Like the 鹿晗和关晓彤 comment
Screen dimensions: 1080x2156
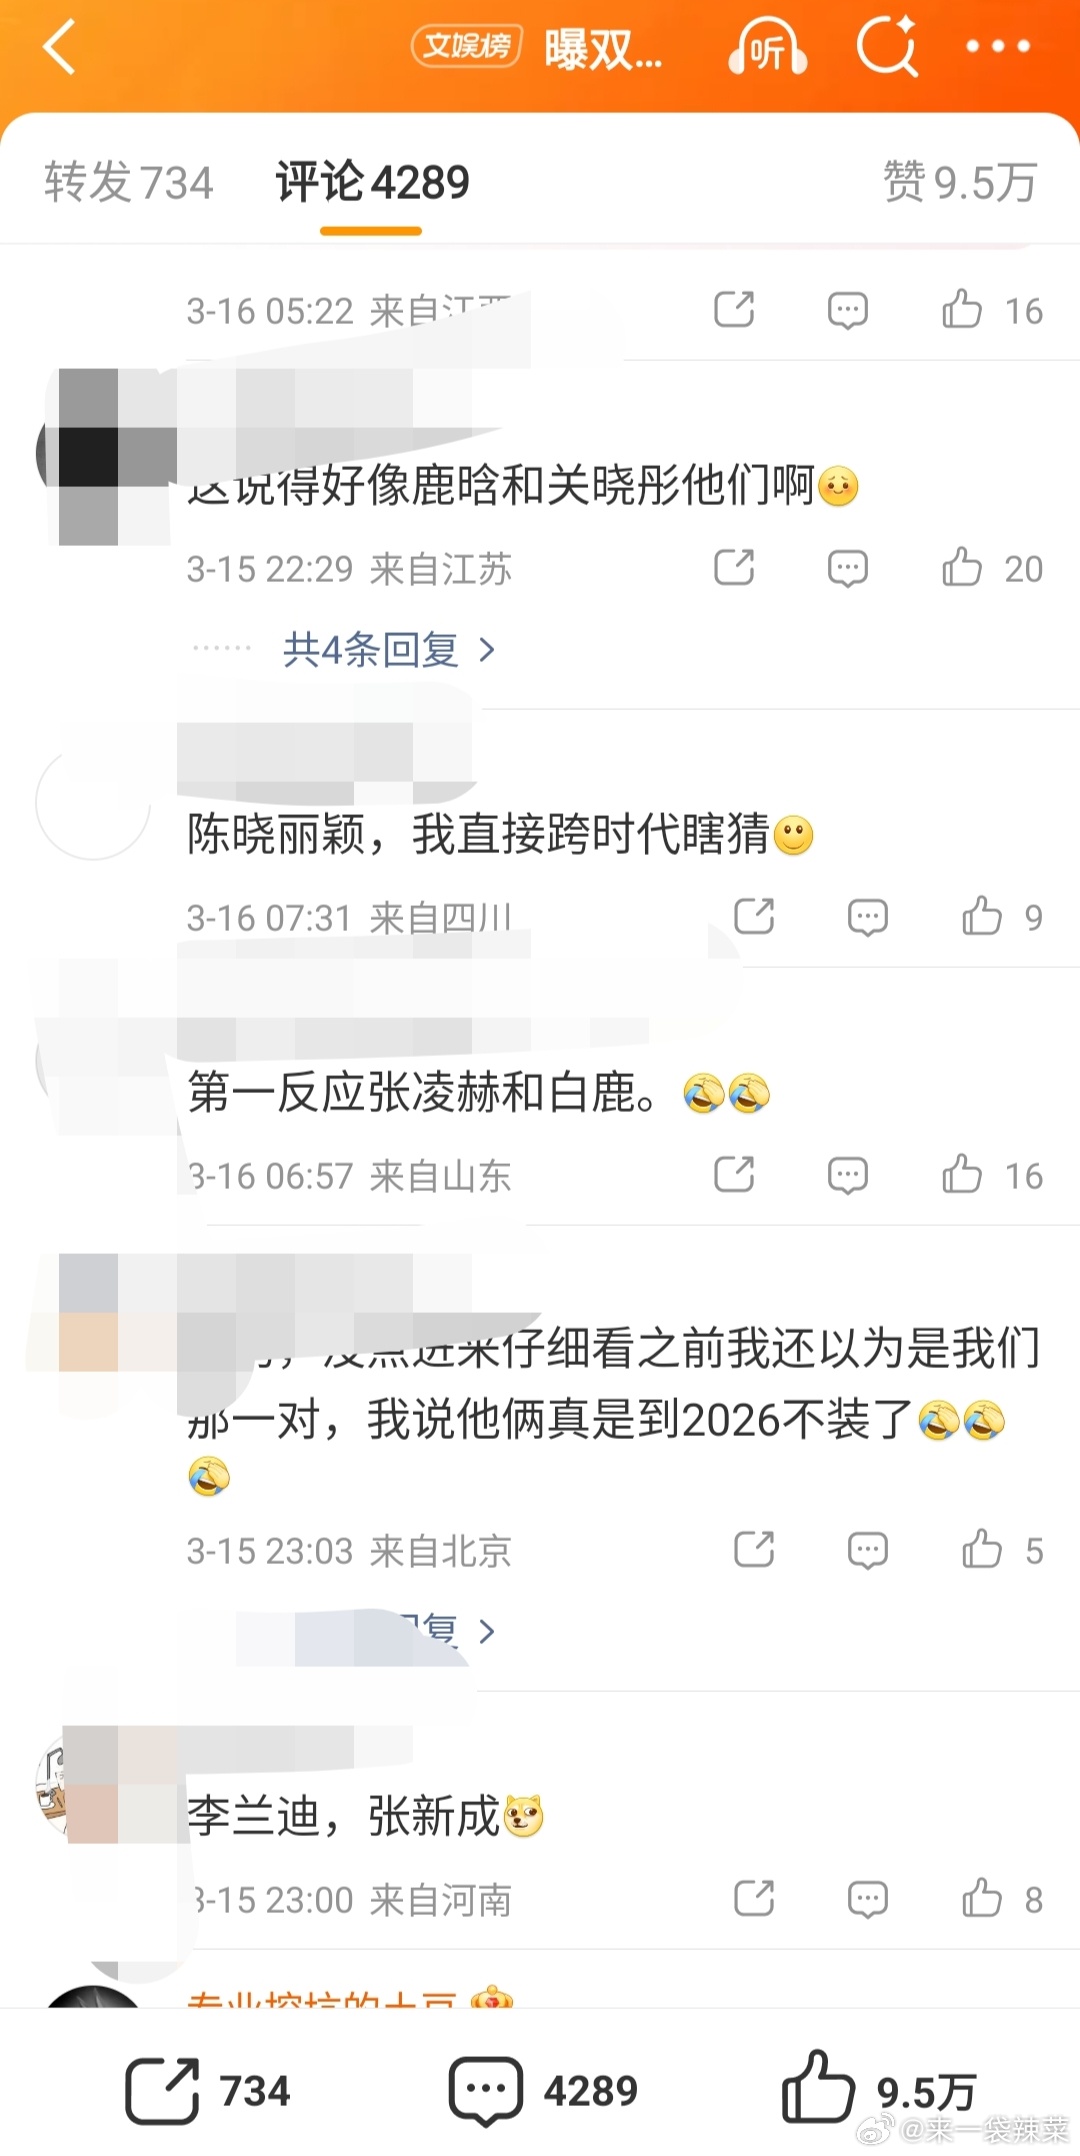[x=962, y=568]
